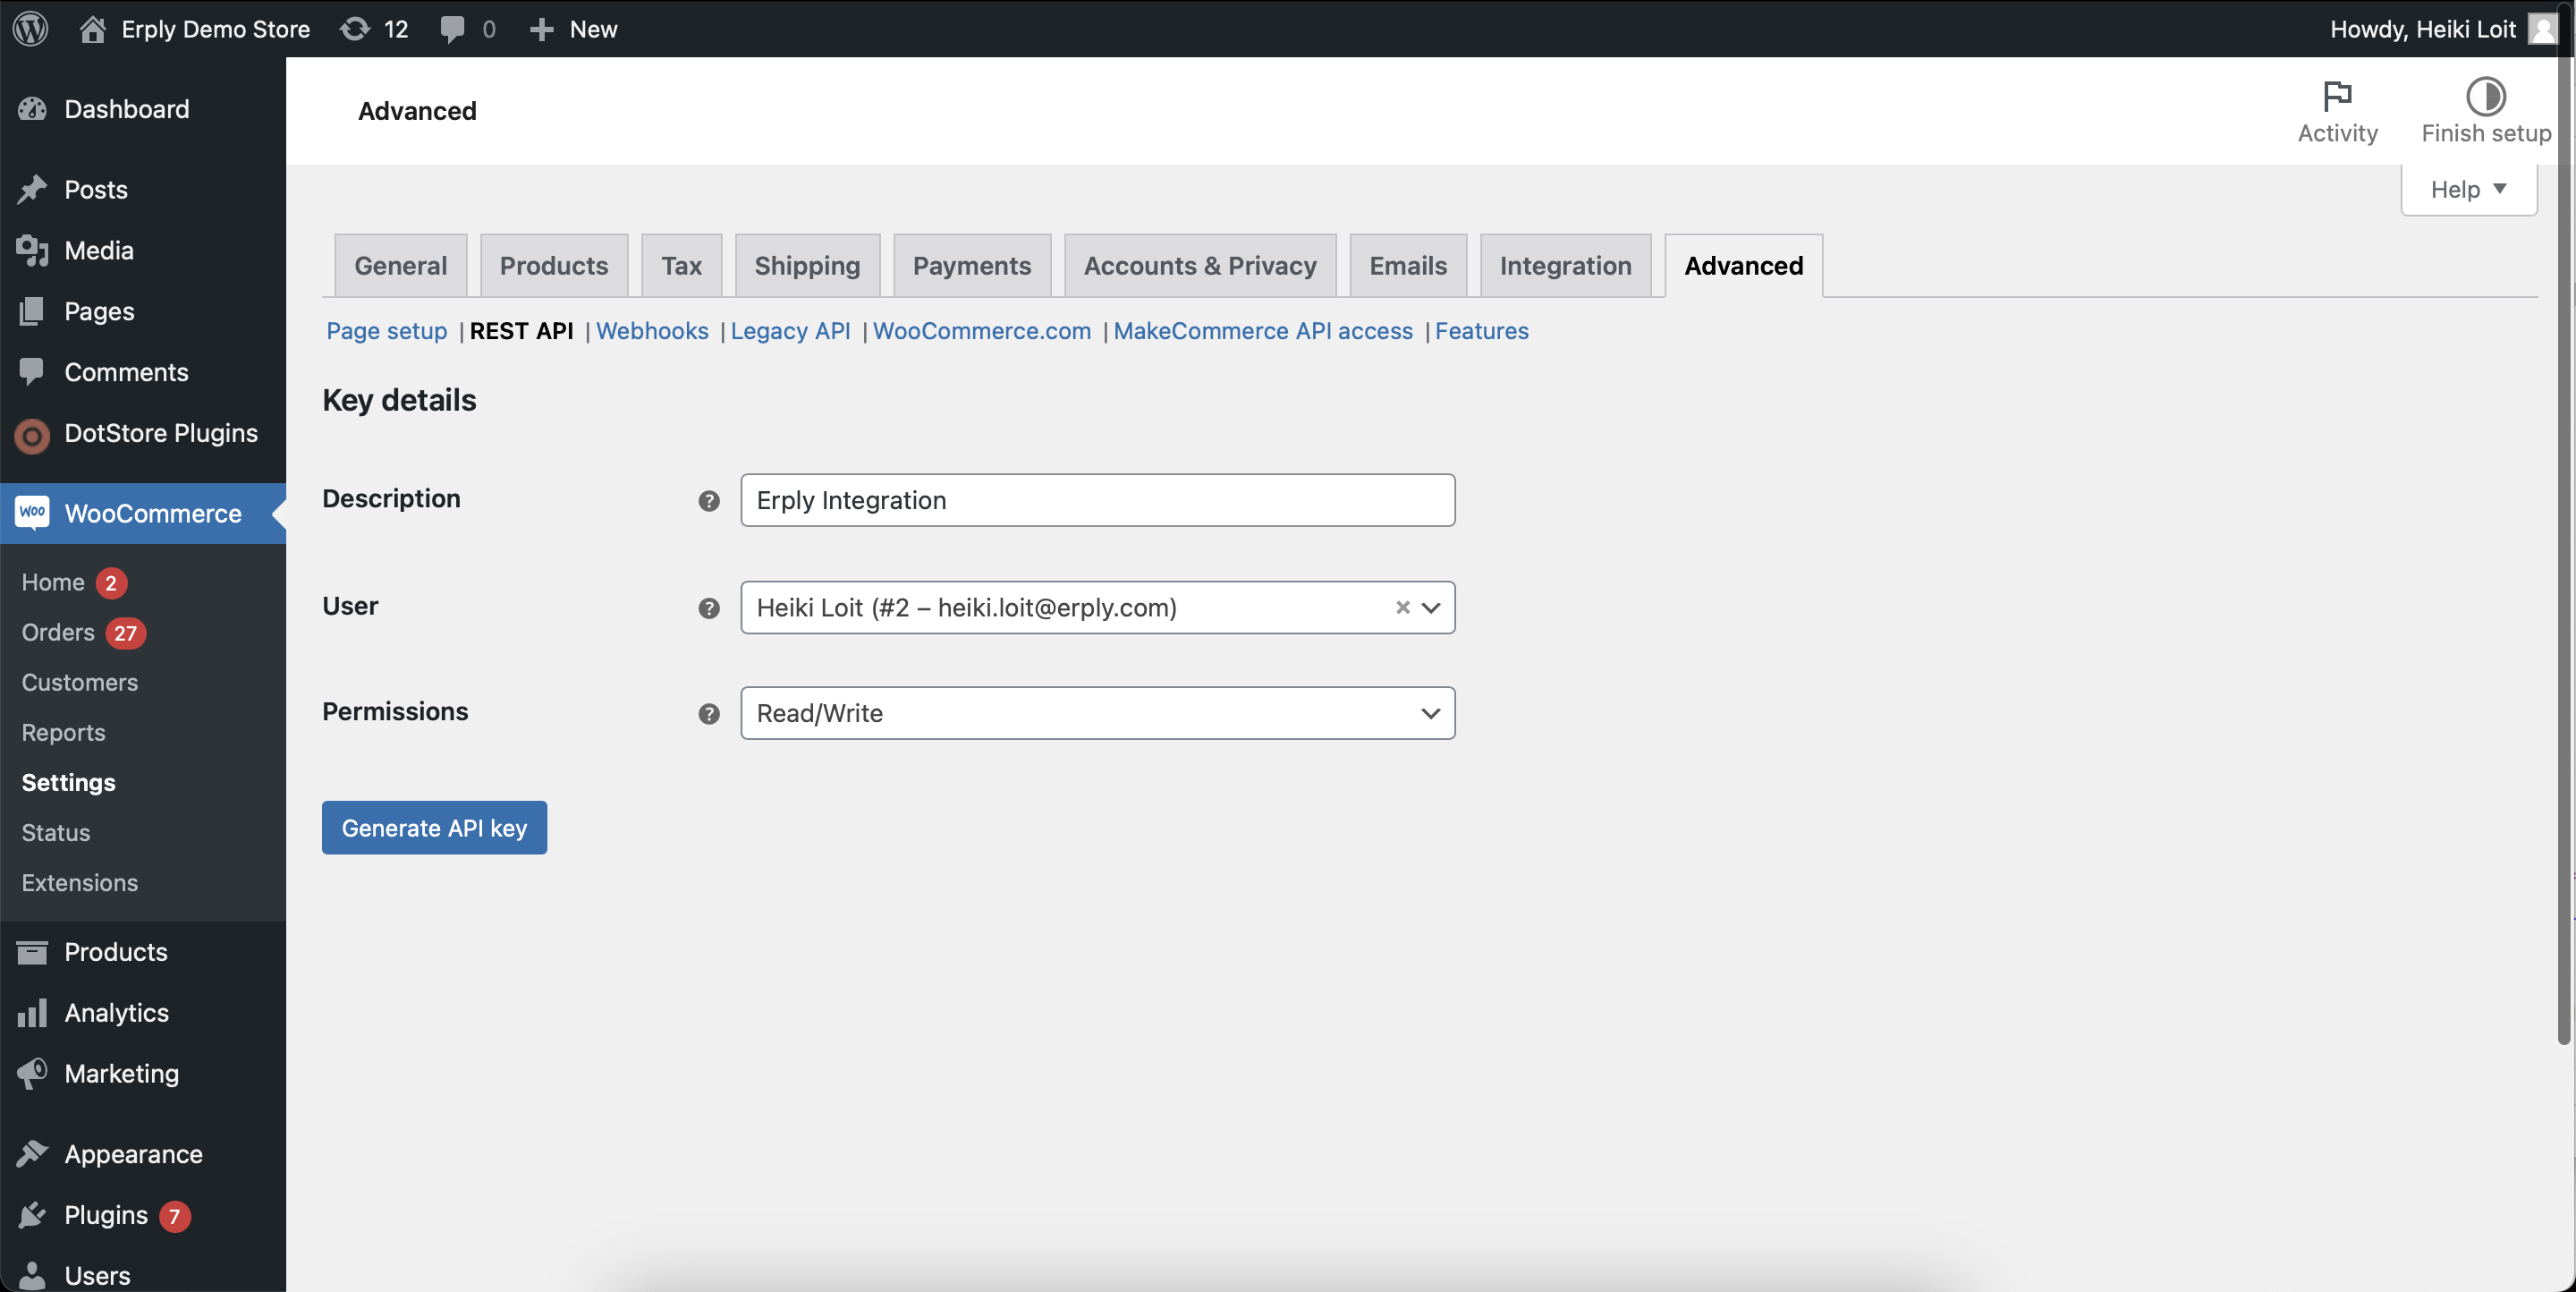
Task: Click the Plugins plug icon
Action: [x=33, y=1215]
